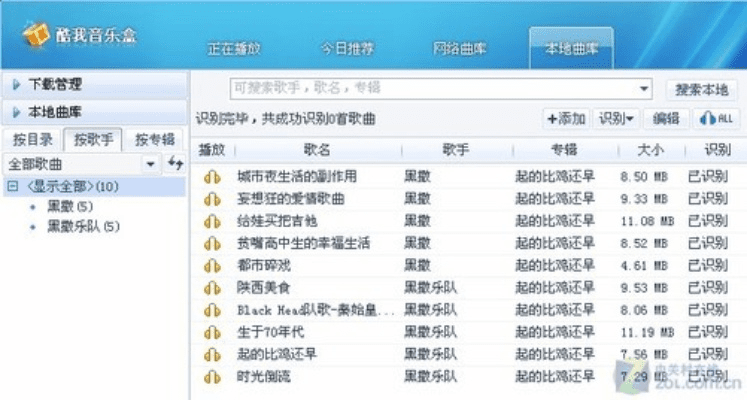
Task: Click the play ALL headphone button
Action: (x=716, y=119)
